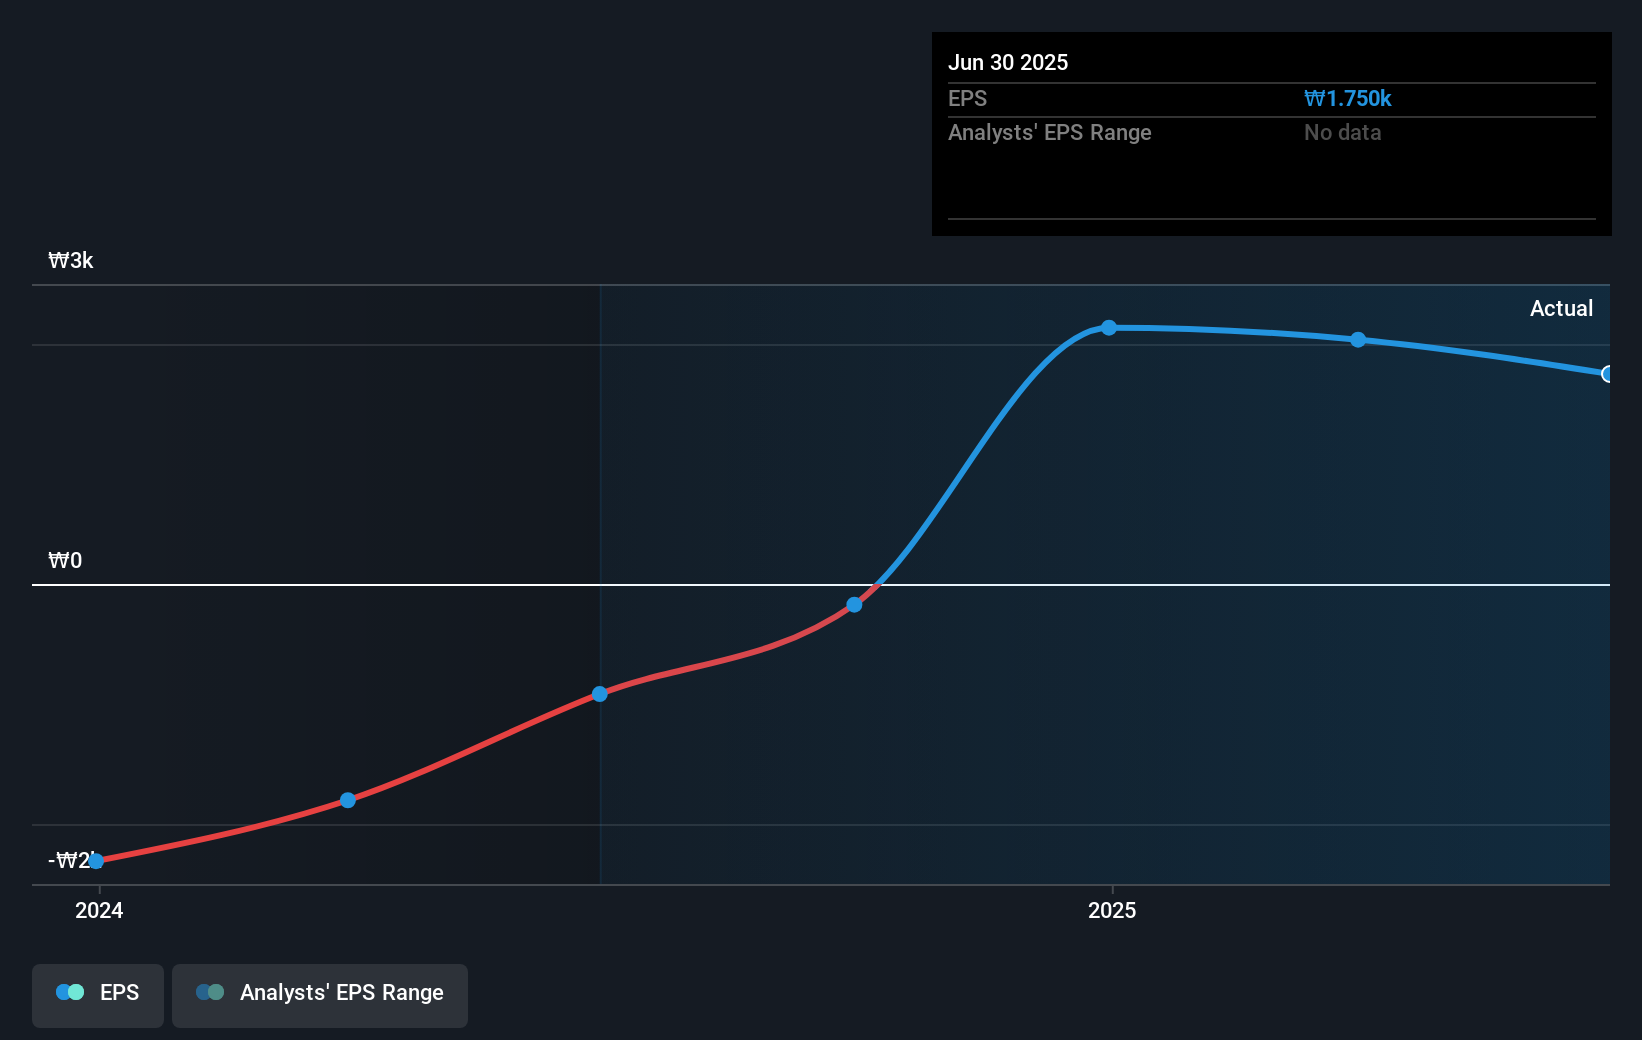Viewport: 1642px width, 1040px height.
Task: Collapse the EPS row in the tooltip
Action: 967,98
